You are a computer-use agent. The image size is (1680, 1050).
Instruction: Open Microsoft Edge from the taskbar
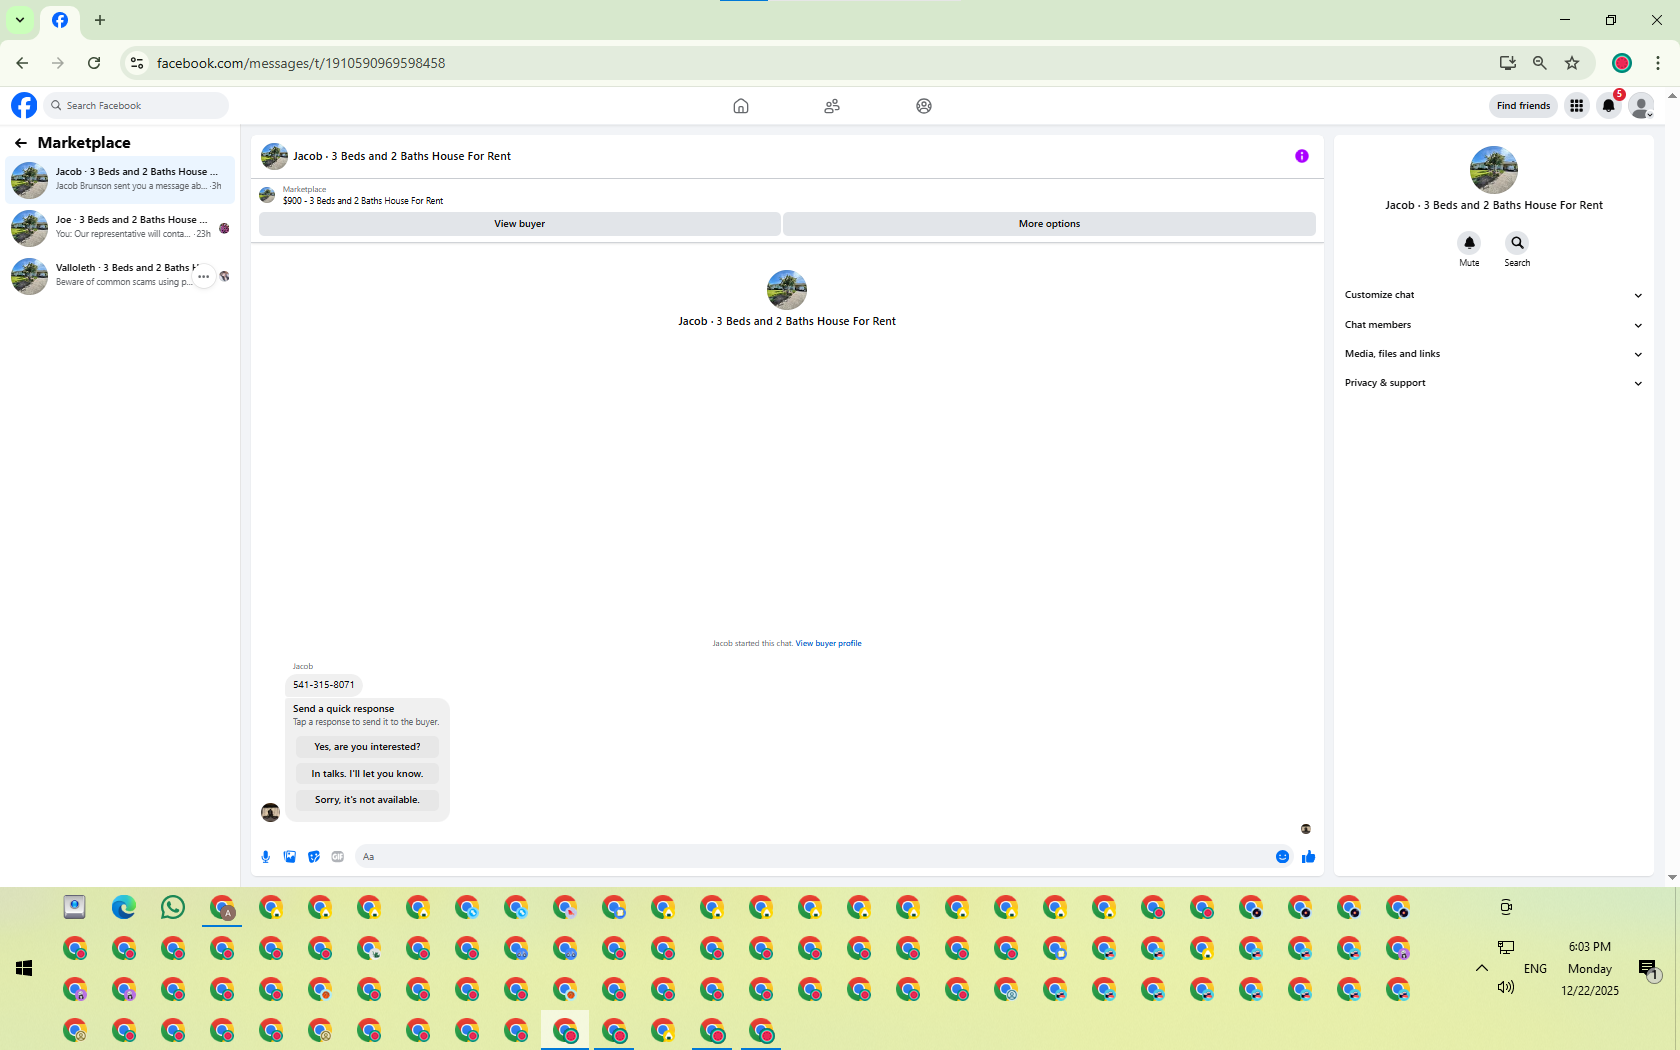[x=124, y=907]
